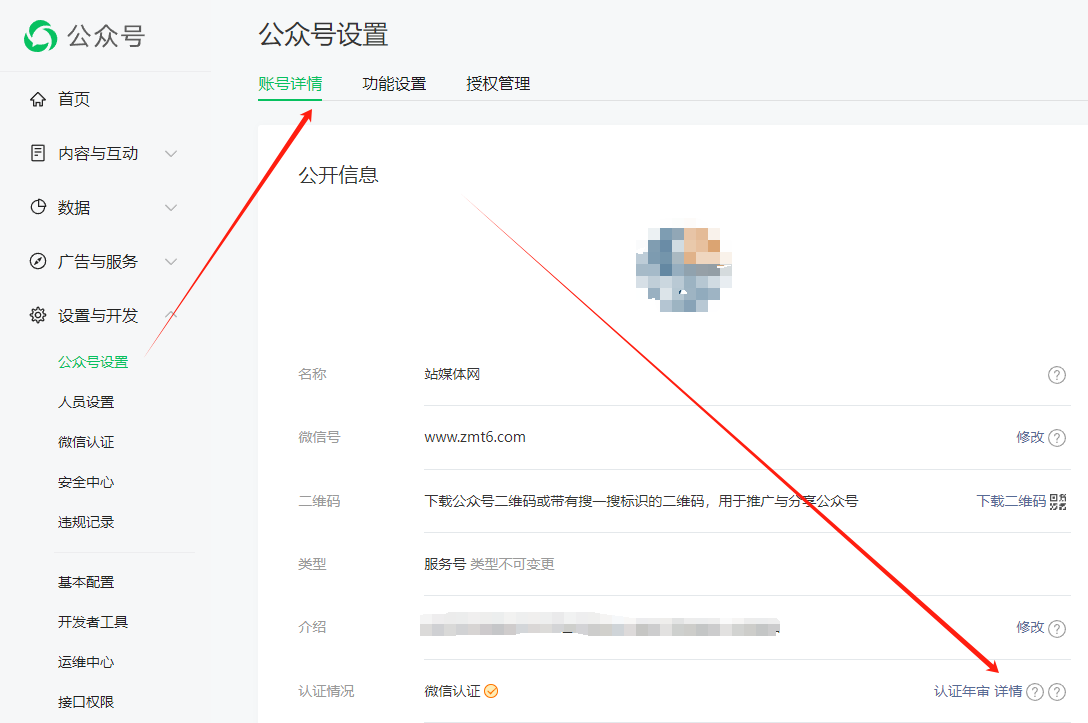
Task: Click the 详情 link in 认证情况
Action: (x=1008, y=691)
